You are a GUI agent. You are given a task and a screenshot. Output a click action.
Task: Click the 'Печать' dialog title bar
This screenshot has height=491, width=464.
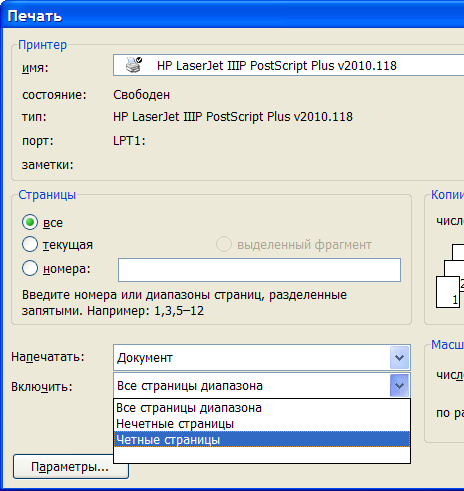pyautogui.click(x=232, y=15)
